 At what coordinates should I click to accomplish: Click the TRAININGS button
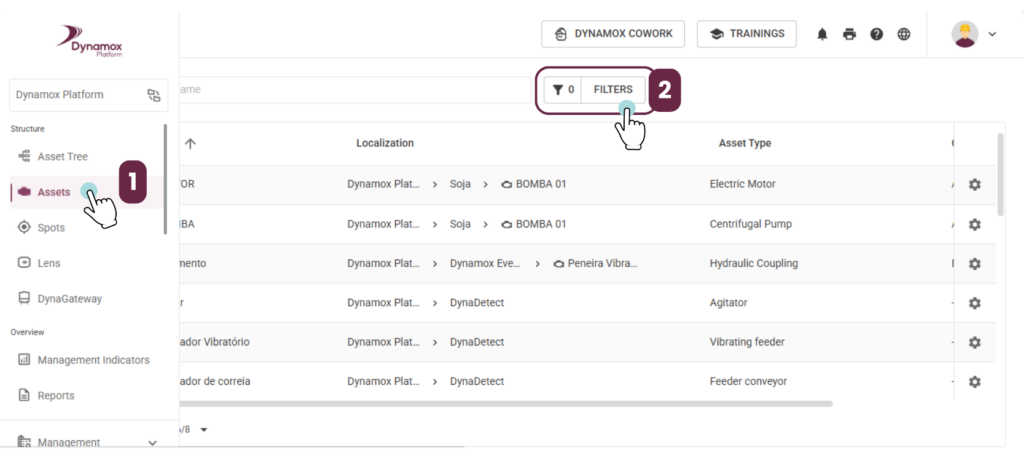click(746, 34)
